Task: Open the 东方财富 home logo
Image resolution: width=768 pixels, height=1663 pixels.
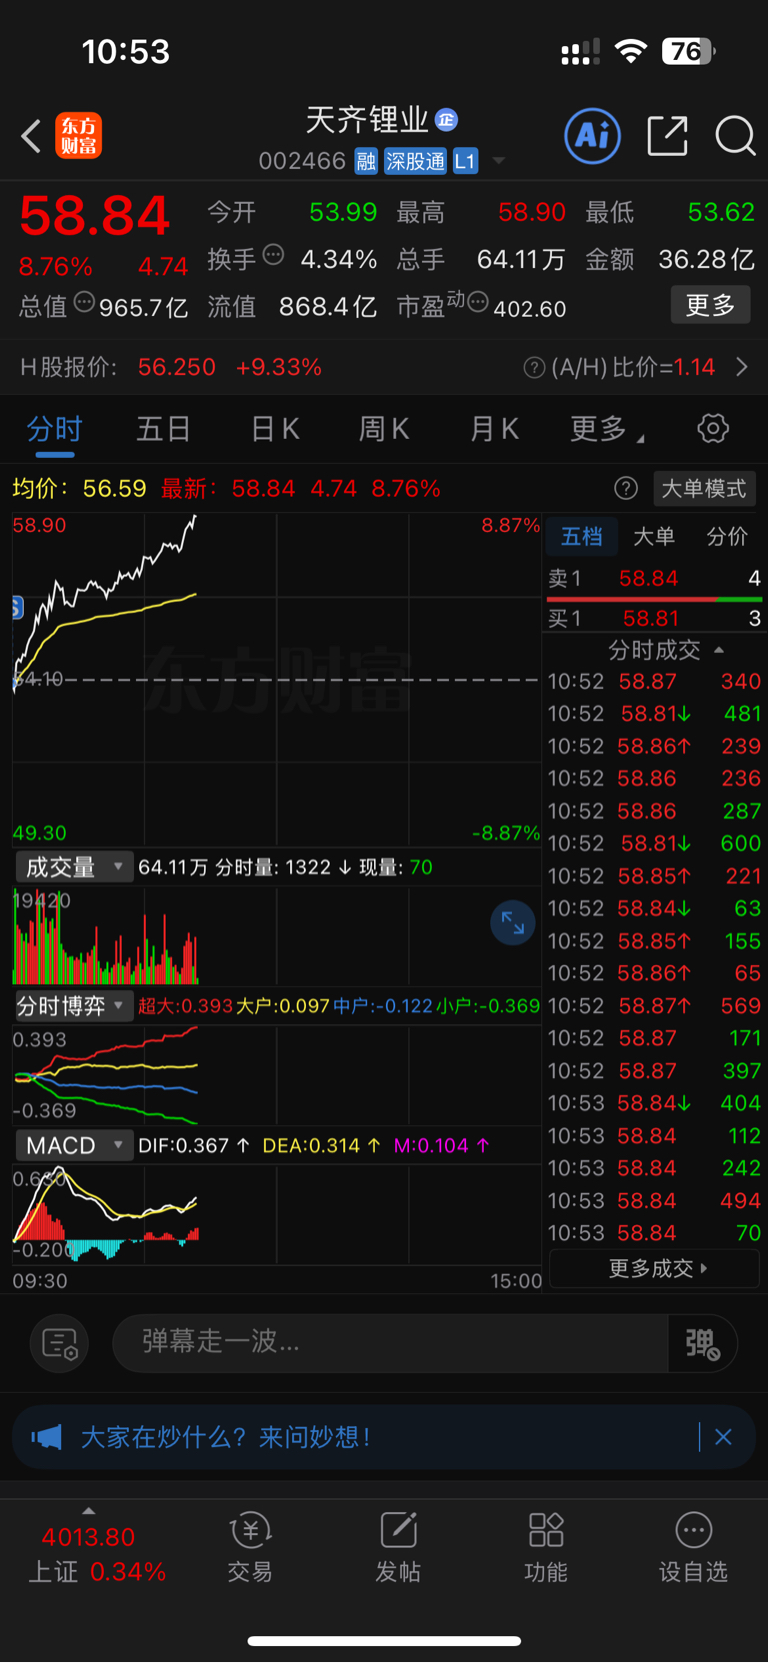Action: (78, 136)
